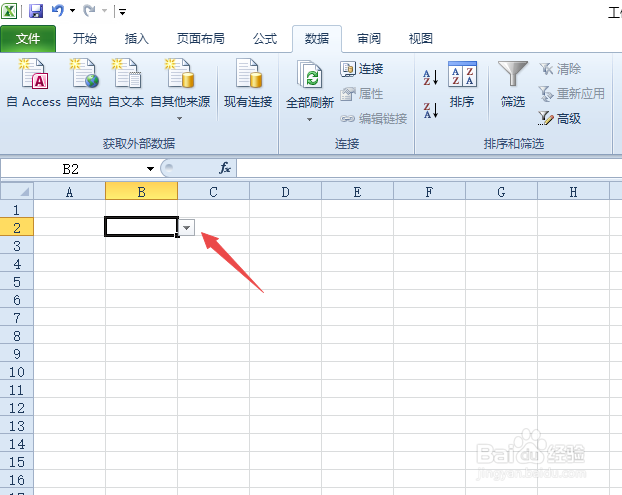Image resolution: width=622 pixels, height=495 pixels.
Task: Open the 文件 (File) tab
Action: (x=28, y=38)
